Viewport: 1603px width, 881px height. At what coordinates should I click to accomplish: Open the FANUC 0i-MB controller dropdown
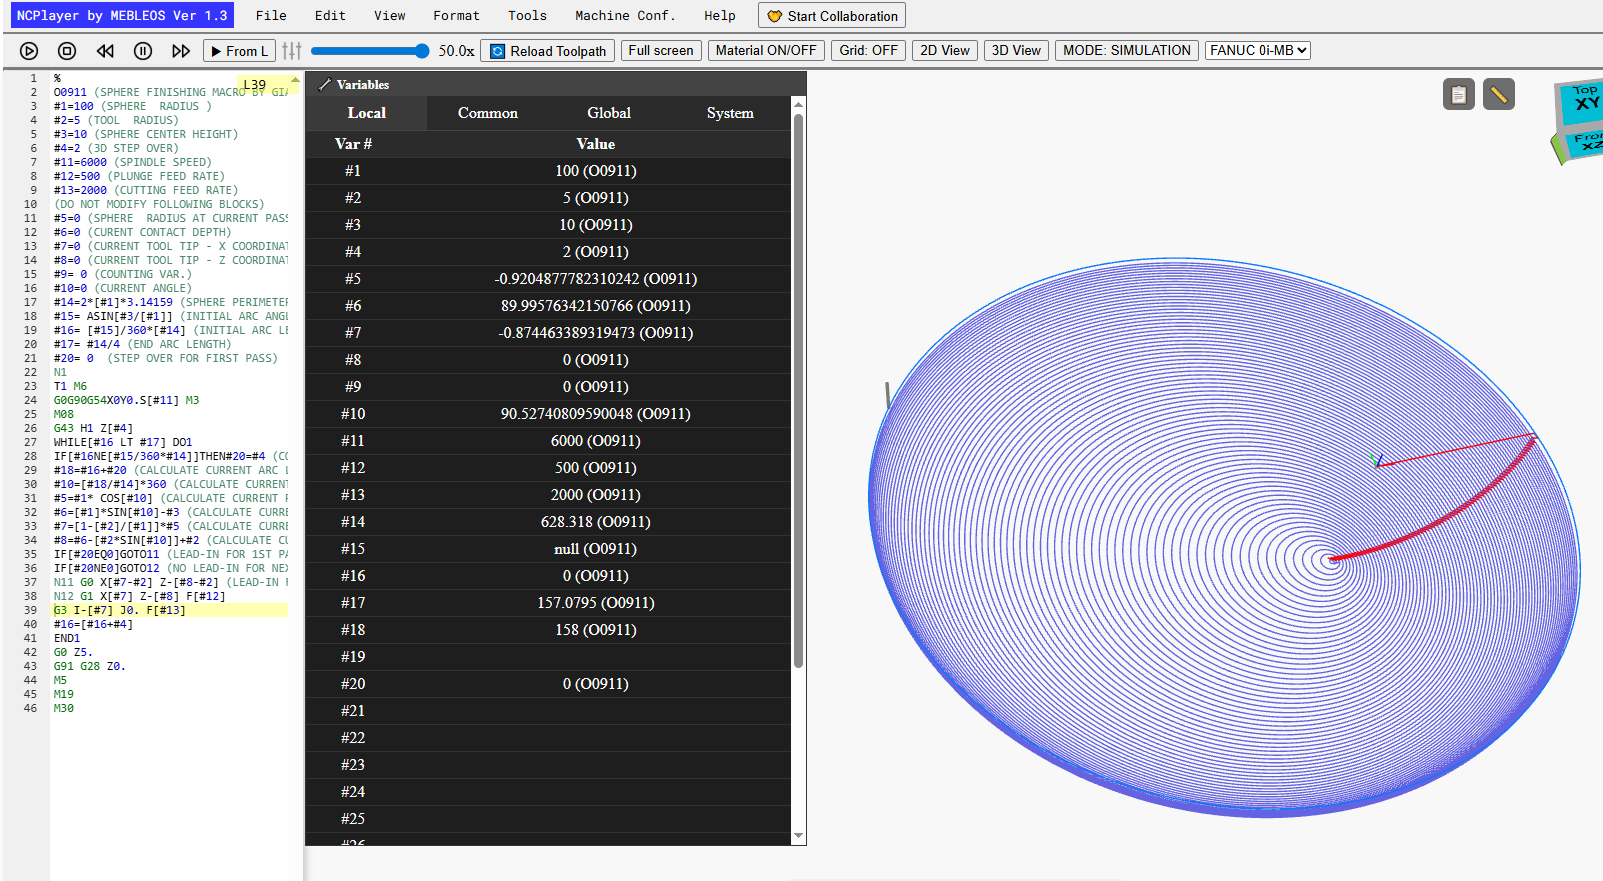[x=1258, y=50]
